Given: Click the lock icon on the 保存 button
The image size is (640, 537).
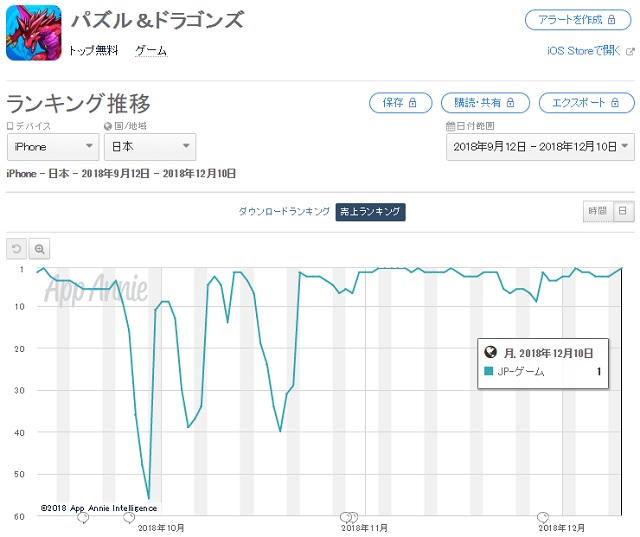Looking at the screenshot, I should point(413,103).
